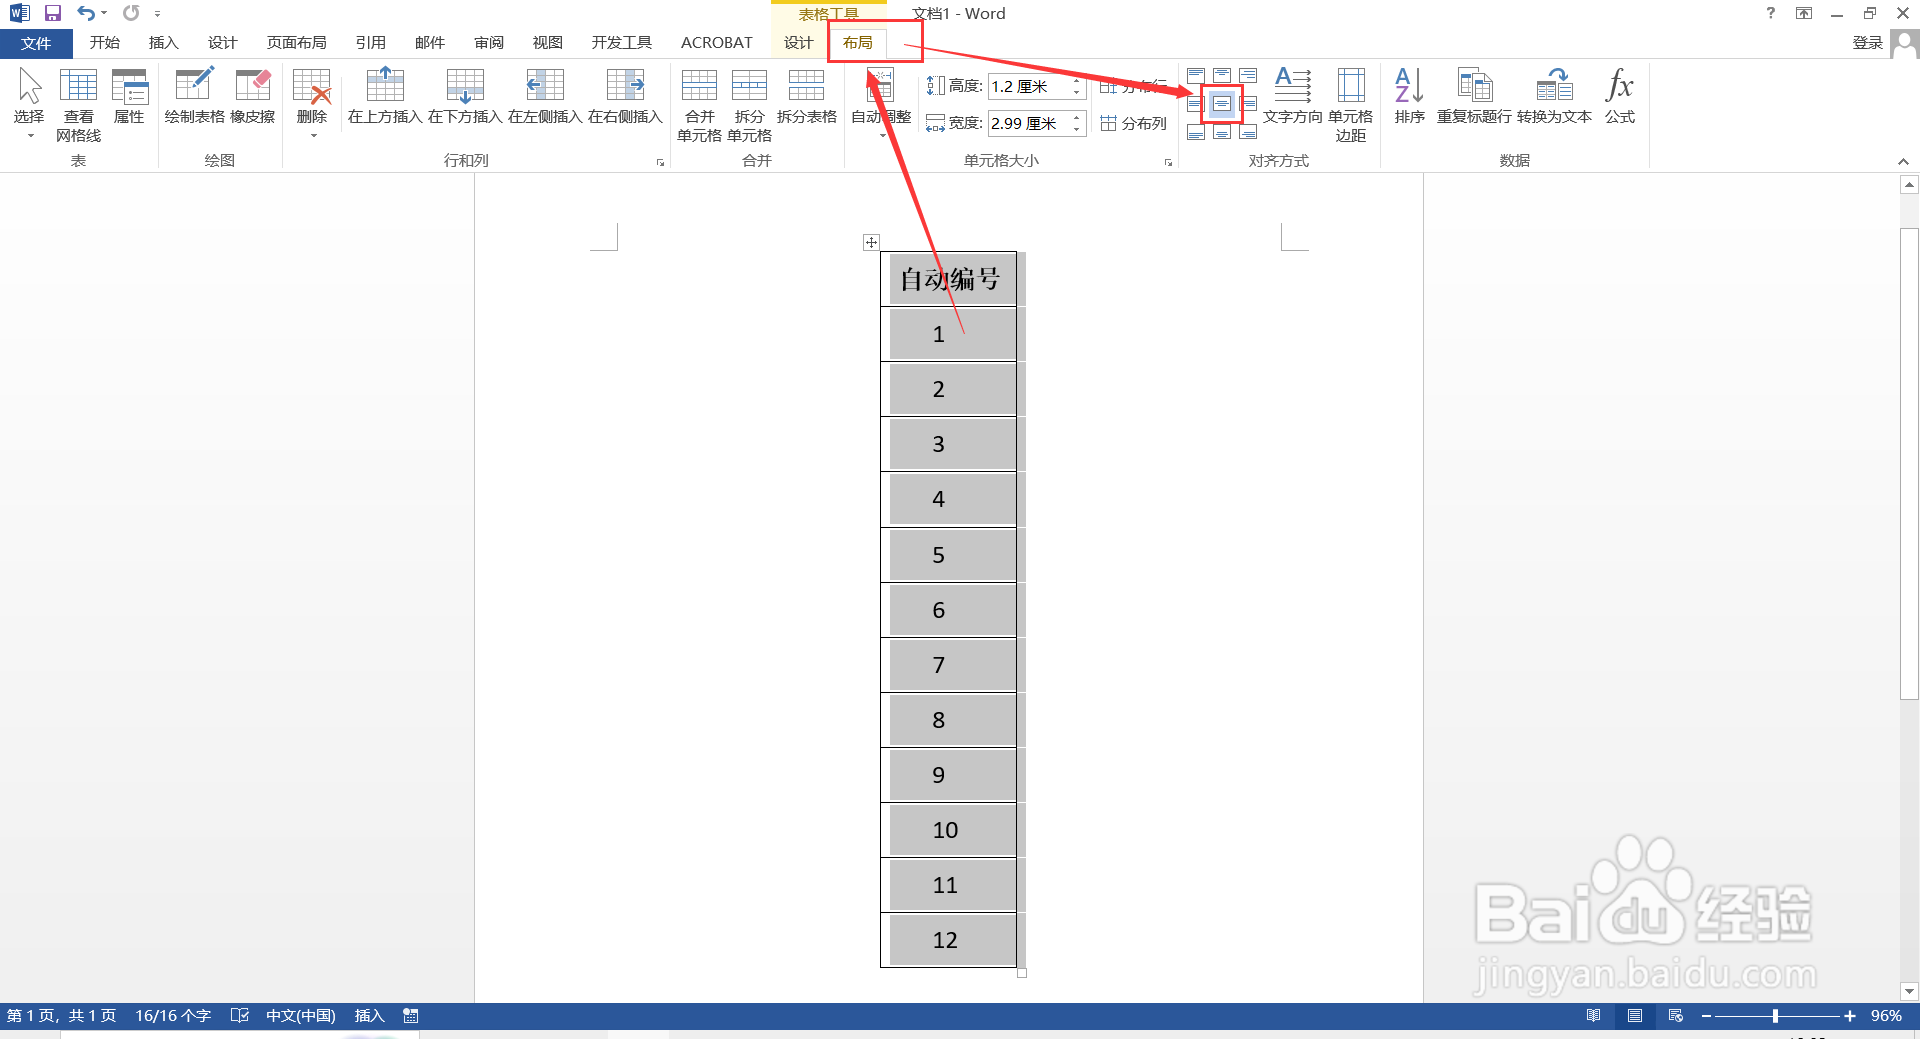
Task: Decrease column width with the down spinner arrow
Action: point(1076,129)
